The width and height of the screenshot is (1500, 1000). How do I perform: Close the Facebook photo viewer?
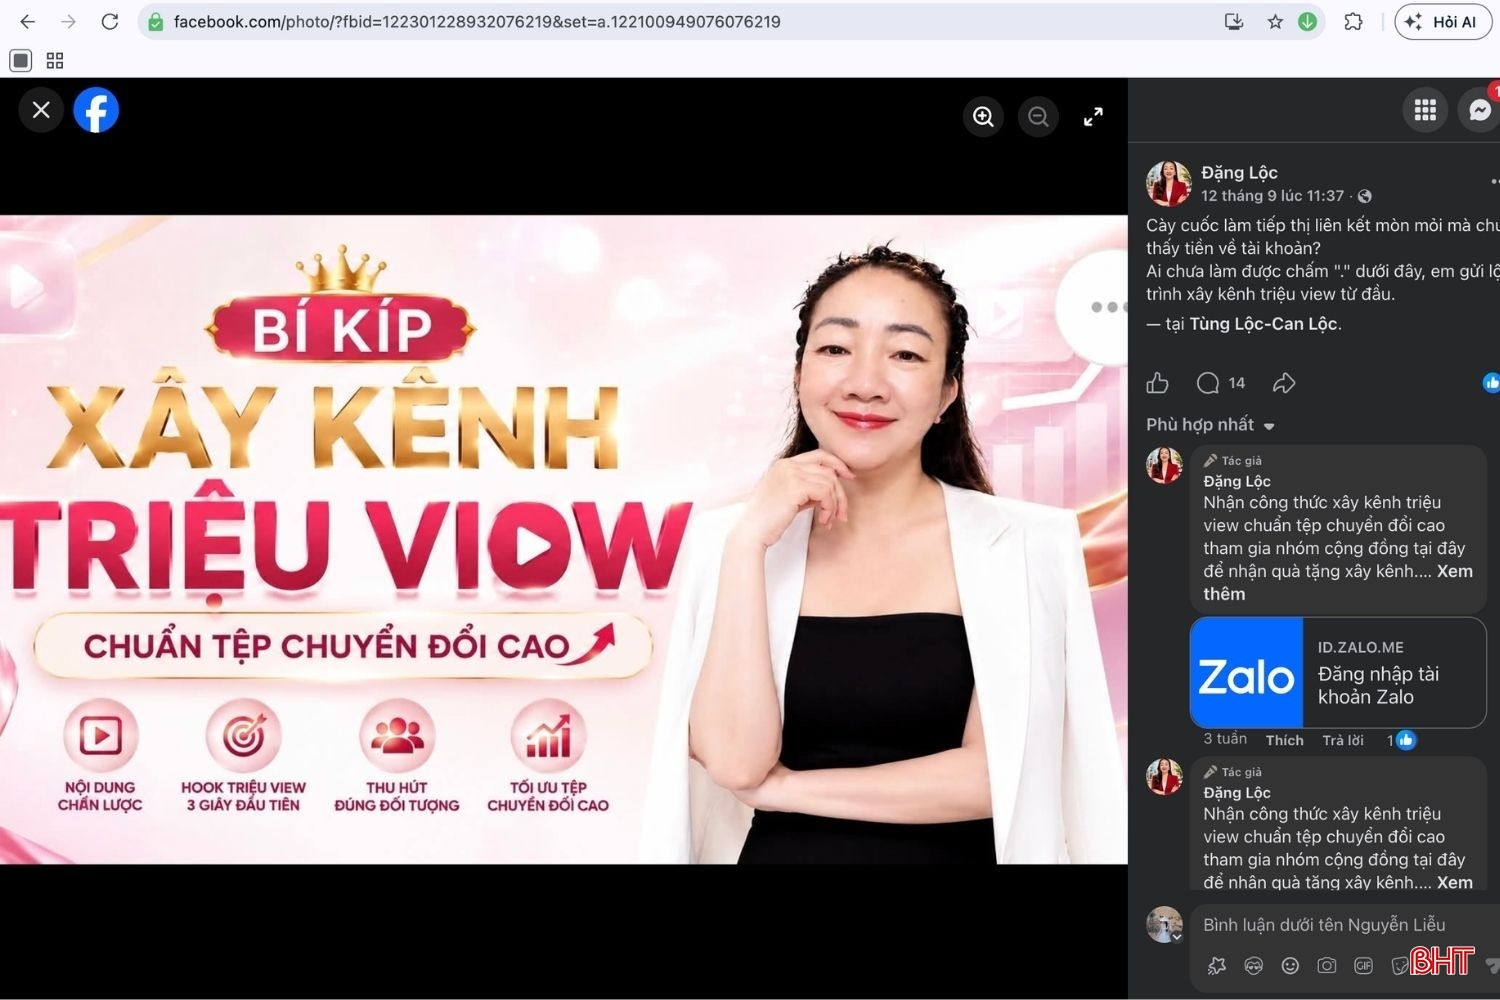(41, 110)
